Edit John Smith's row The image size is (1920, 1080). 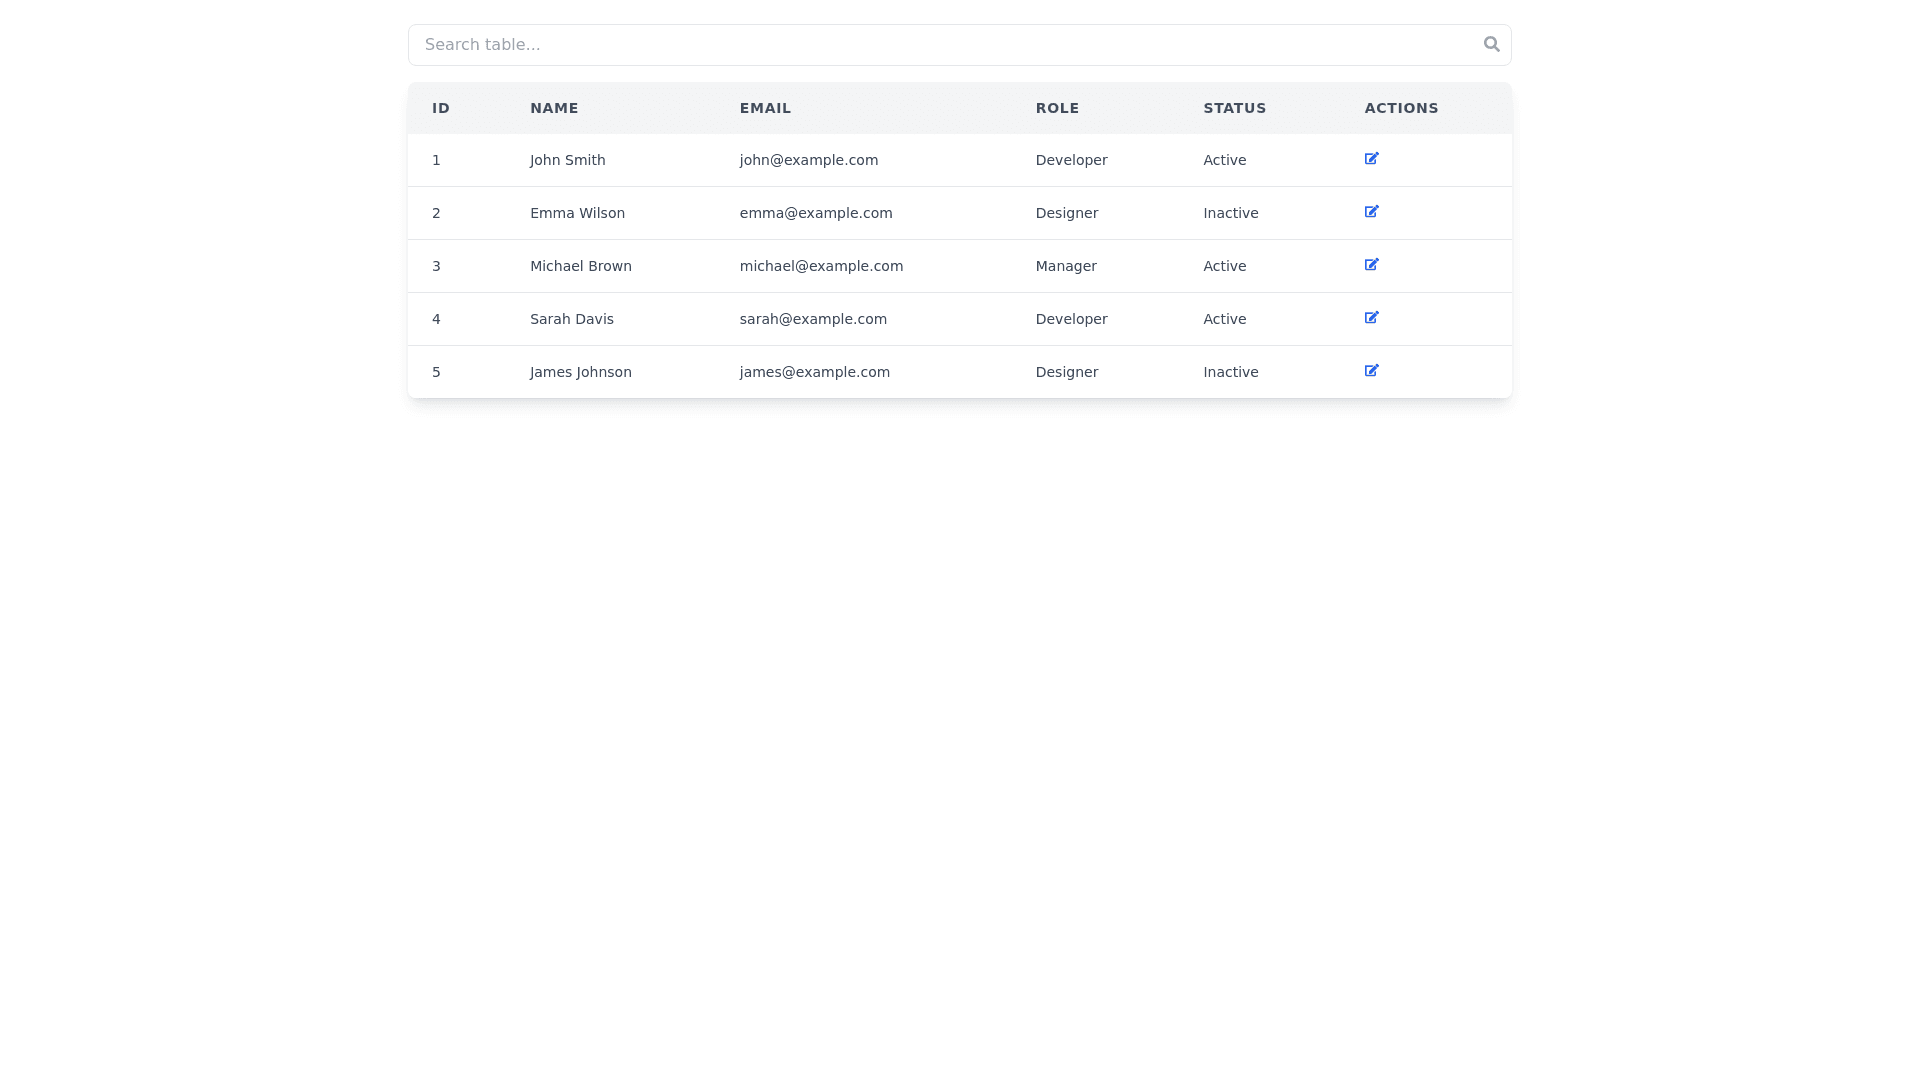[1371, 159]
